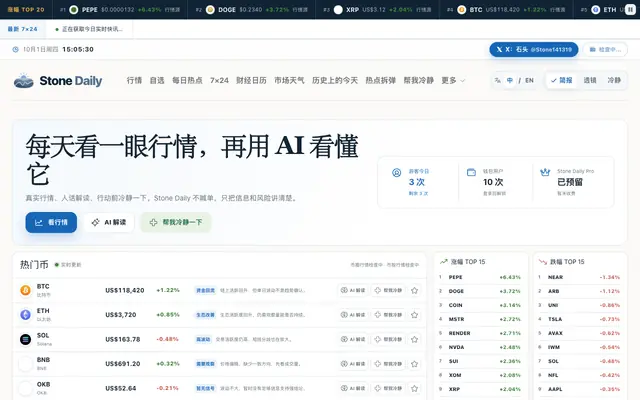This screenshot has height=400, width=640.
Task: Switch language to 中
Action: click(510, 80)
